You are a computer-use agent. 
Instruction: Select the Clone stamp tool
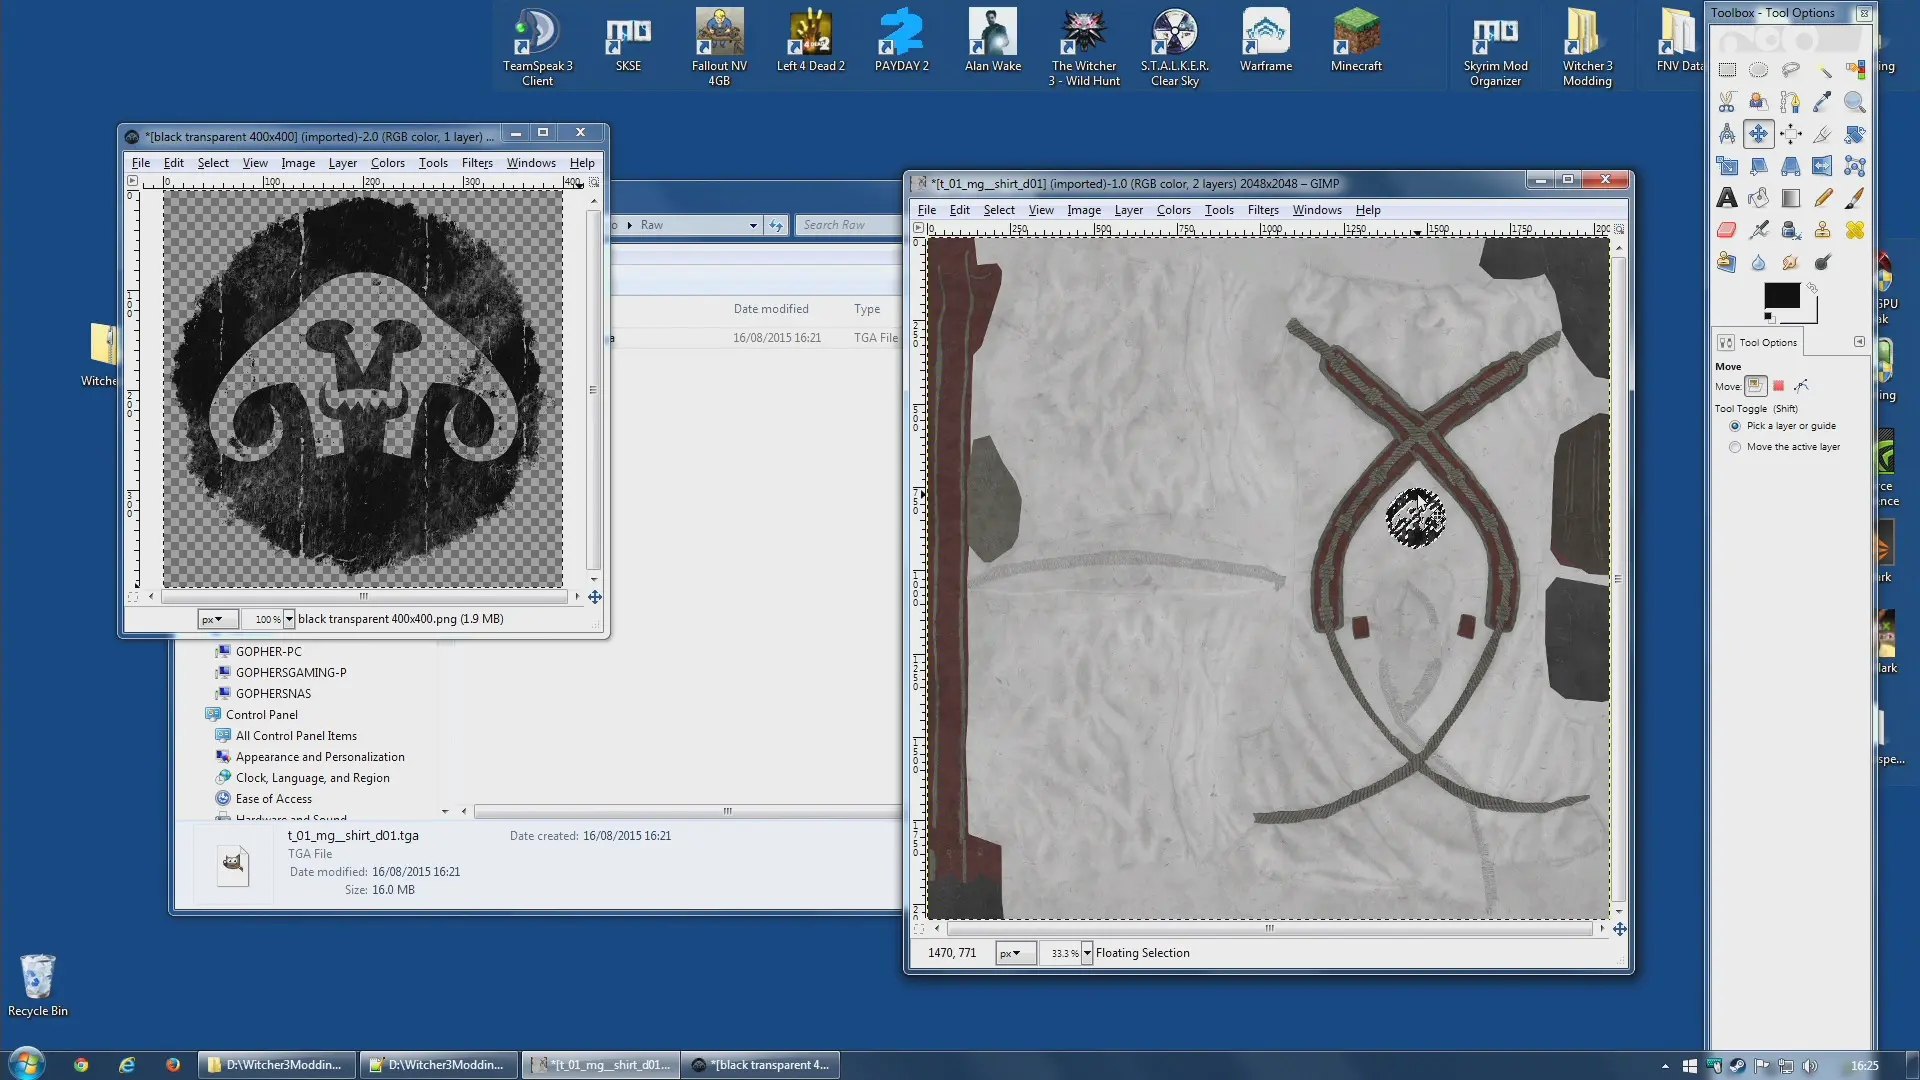point(1823,230)
